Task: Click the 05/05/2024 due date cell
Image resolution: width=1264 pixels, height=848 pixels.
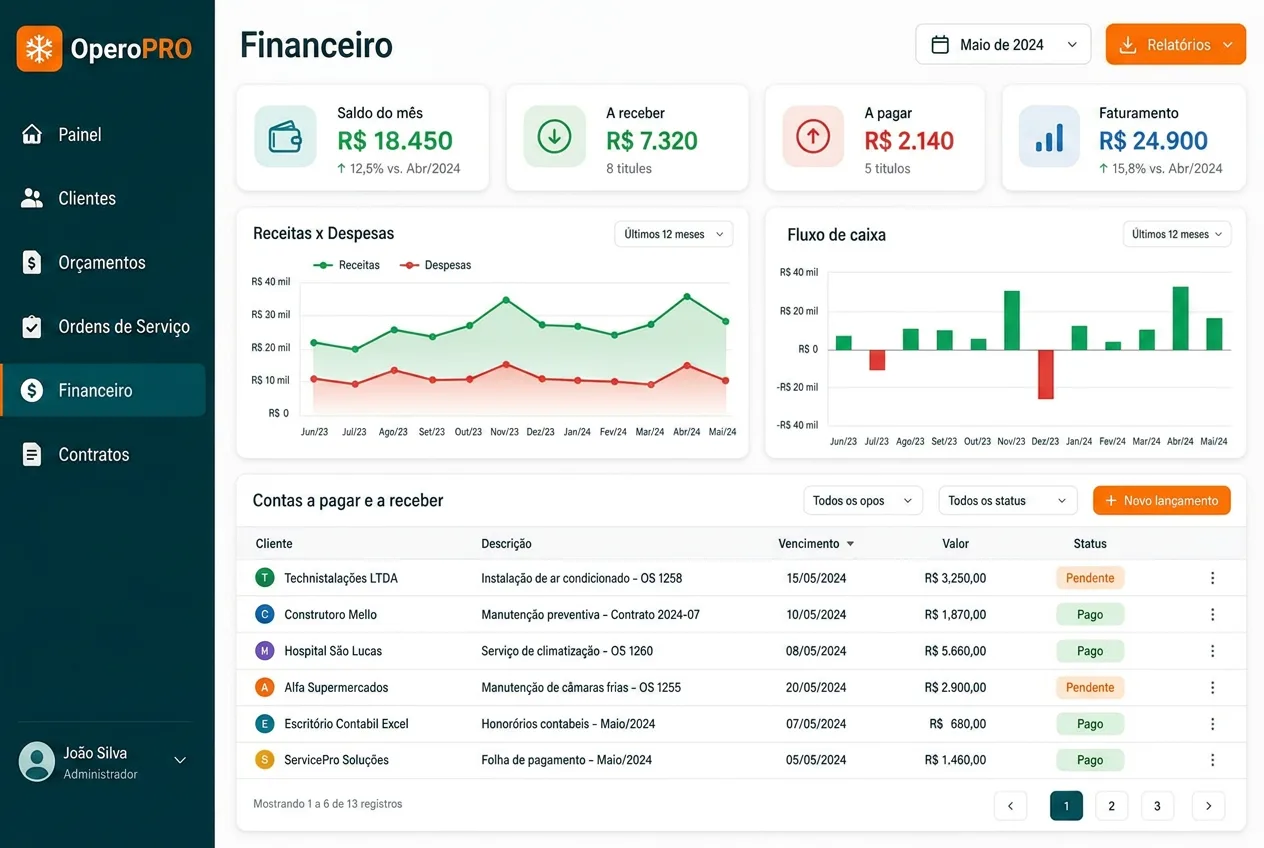Action: click(x=816, y=760)
